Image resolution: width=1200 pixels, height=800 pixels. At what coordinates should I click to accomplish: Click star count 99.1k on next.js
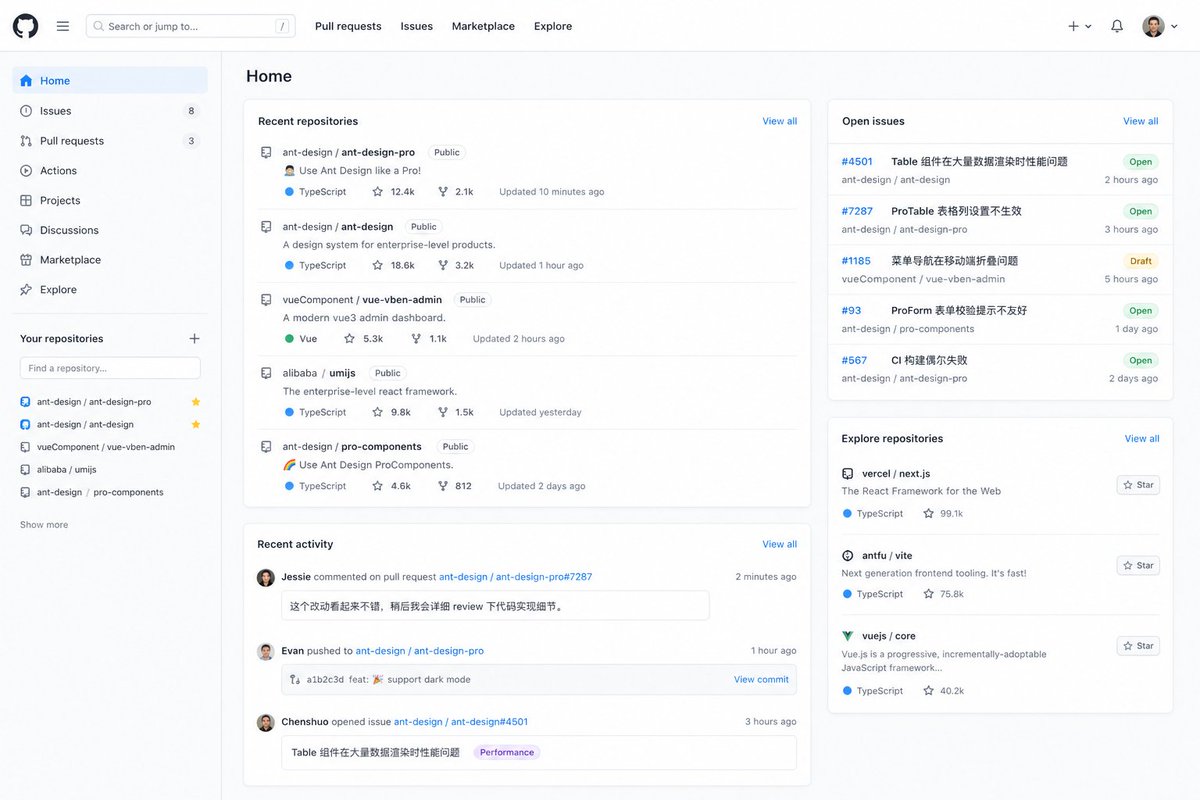(x=943, y=514)
